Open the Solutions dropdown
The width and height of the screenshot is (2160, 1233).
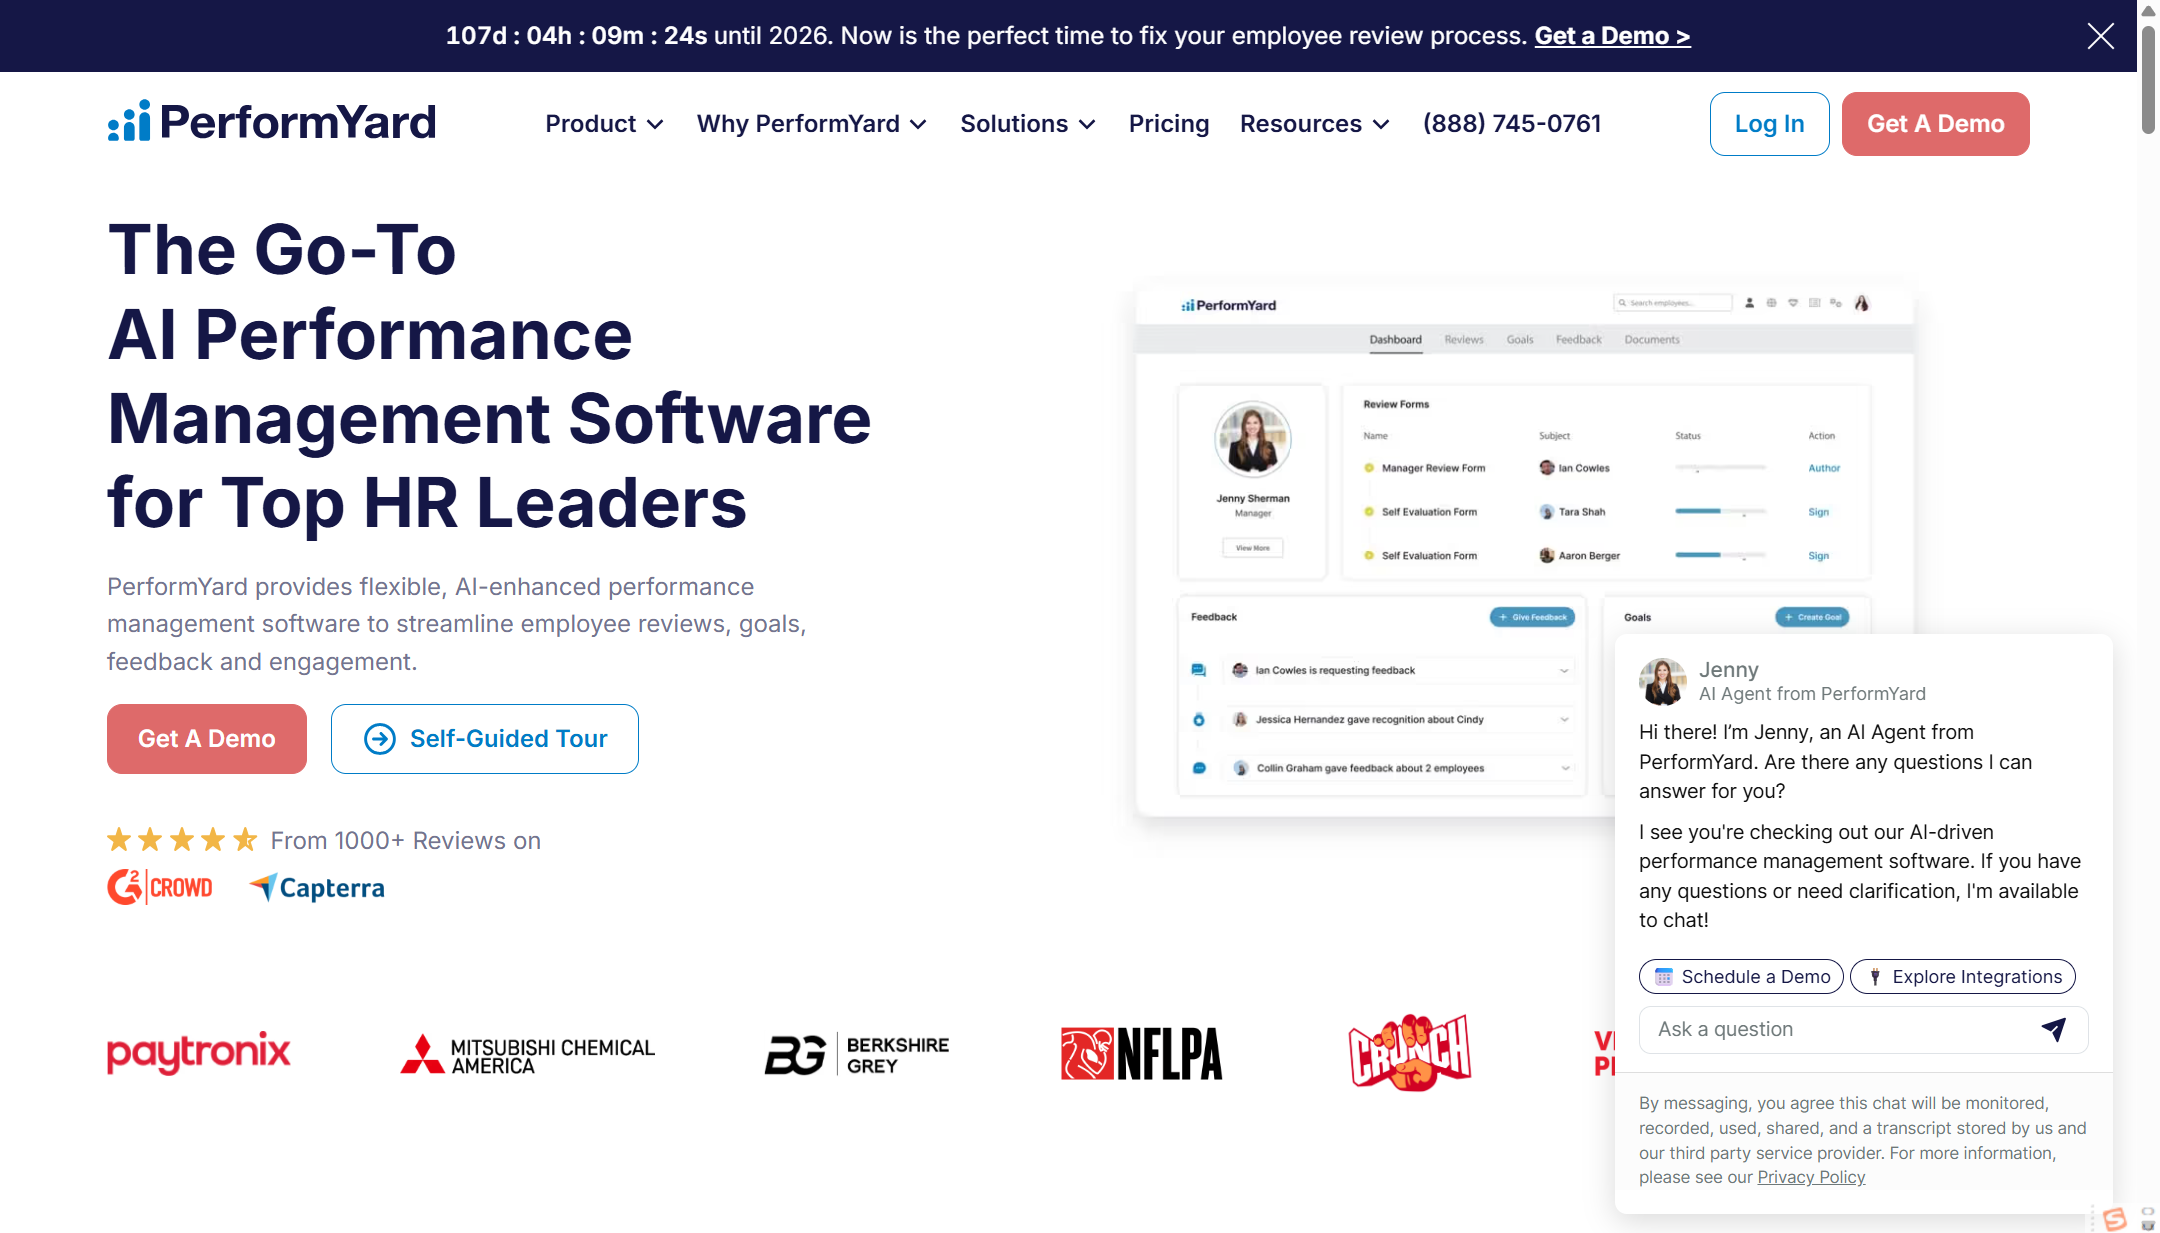click(1027, 124)
